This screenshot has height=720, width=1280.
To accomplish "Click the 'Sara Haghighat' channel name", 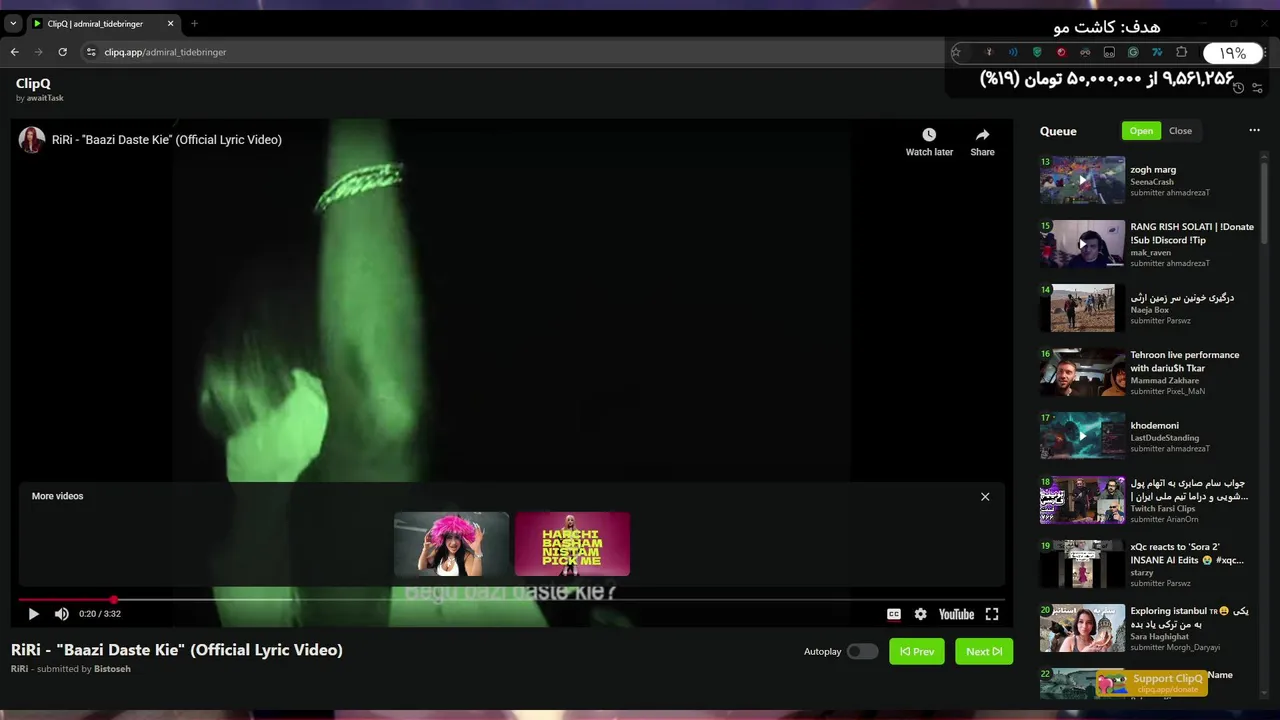I will coord(1159,637).
